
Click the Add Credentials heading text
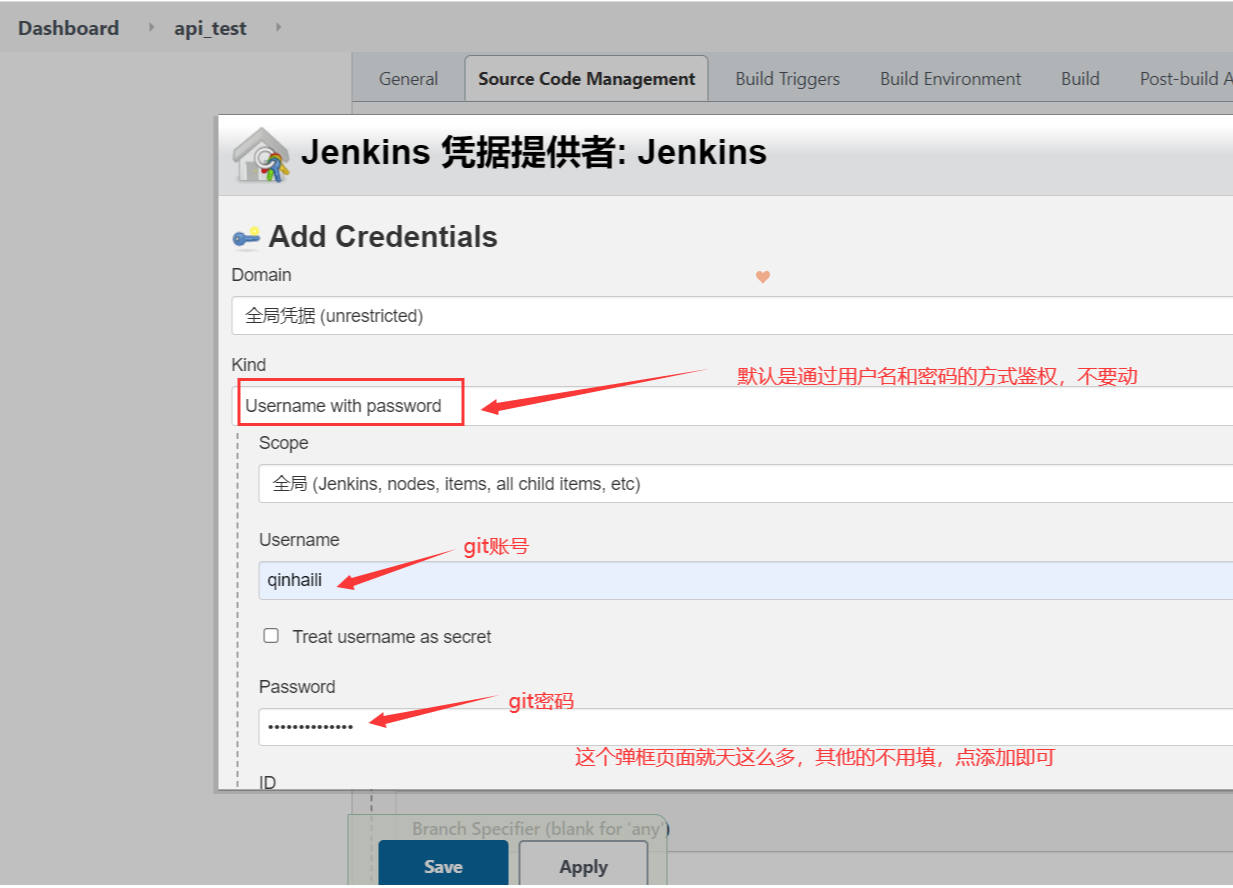(x=383, y=237)
